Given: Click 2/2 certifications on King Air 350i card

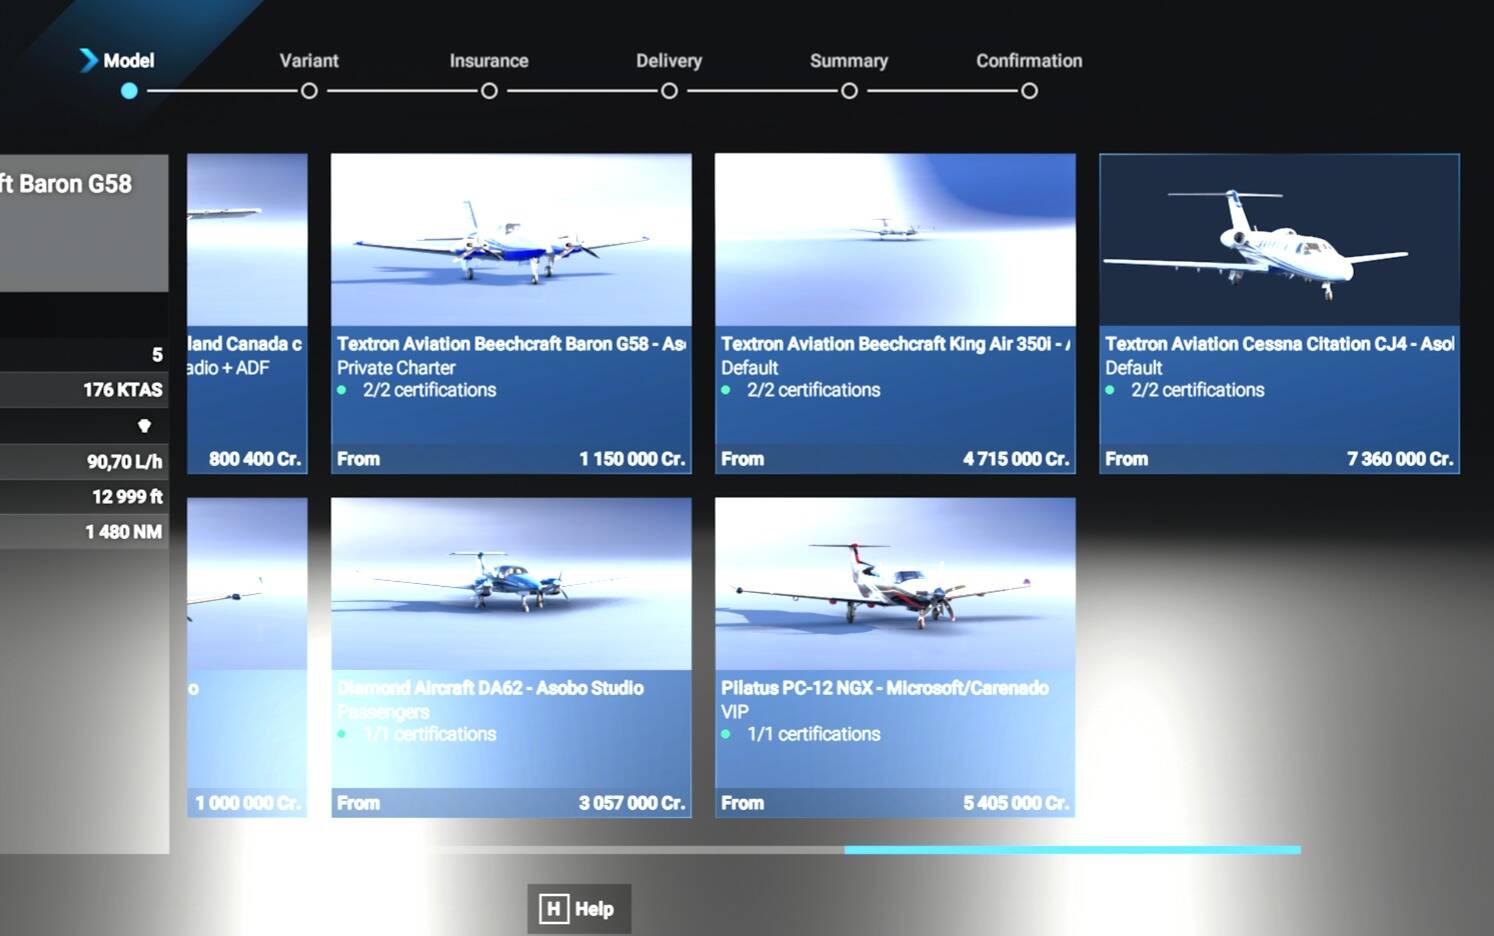Looking at the screenshot, I should click(813, 390).
